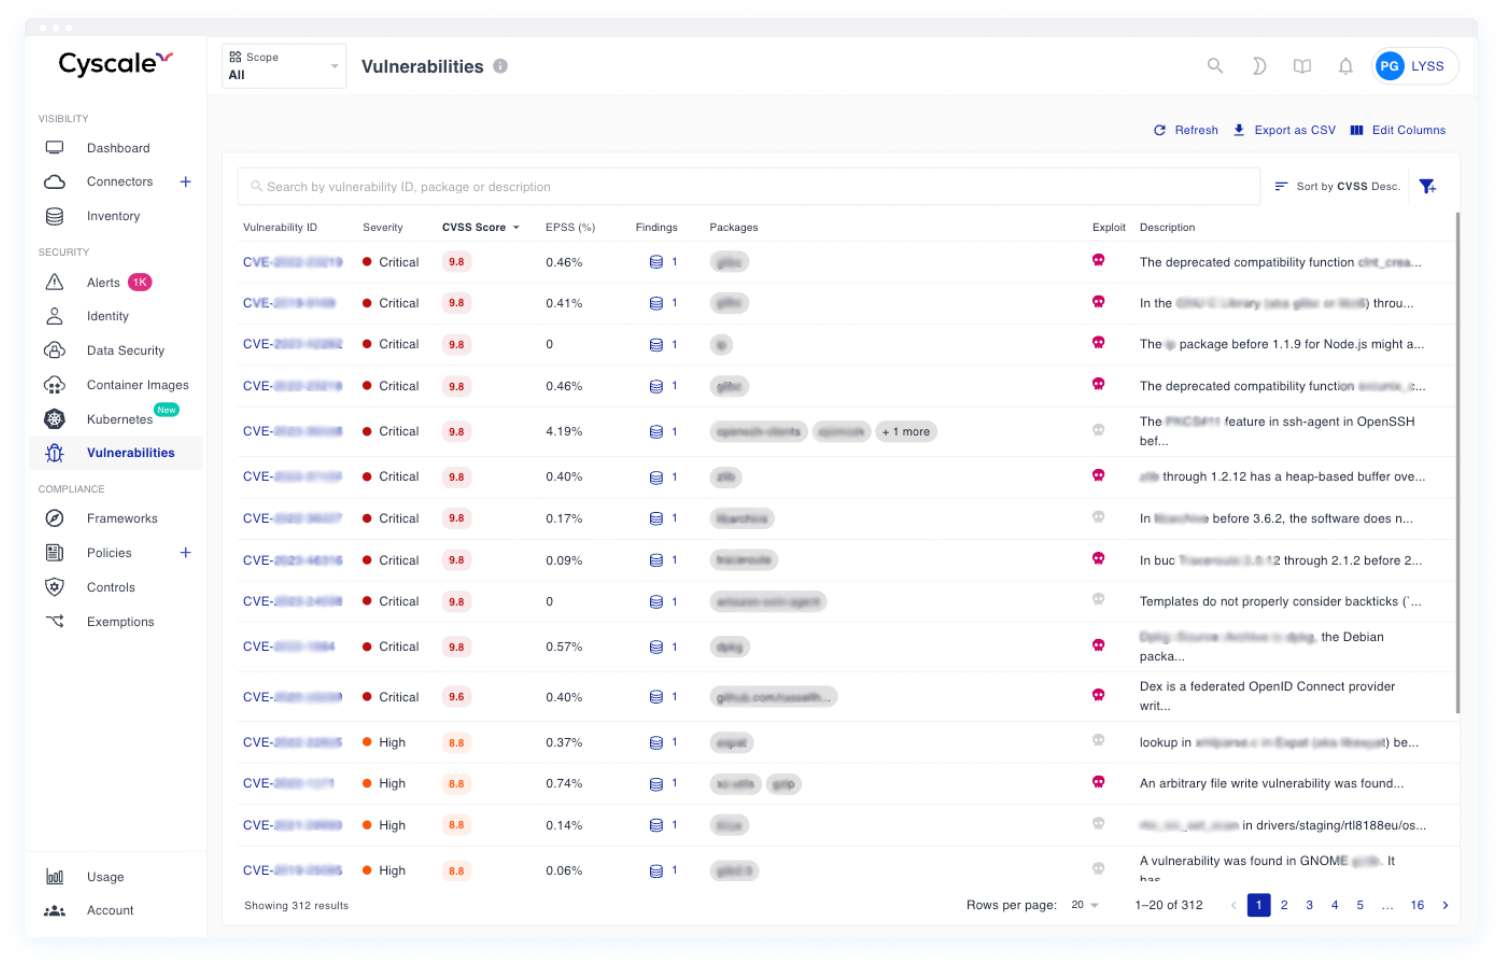
Task: Add a new connector with the plus icon
Action: click(186, 181)
